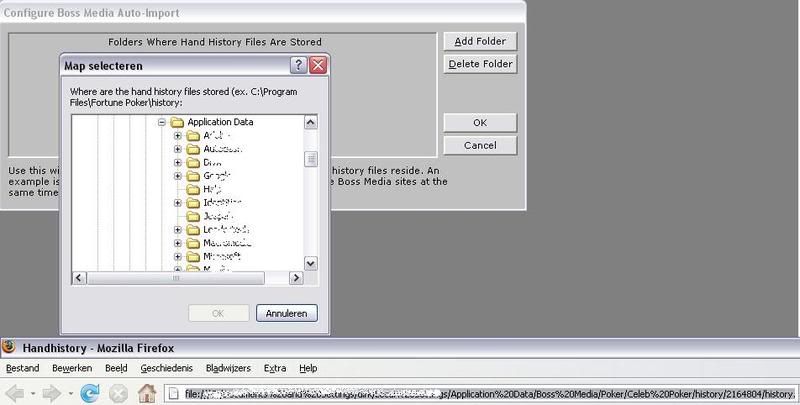Image resolution: width=800 pixels, height=405 pixels.
Task: Click the Firefox logo in the title bar
Action: click(9, 347)
